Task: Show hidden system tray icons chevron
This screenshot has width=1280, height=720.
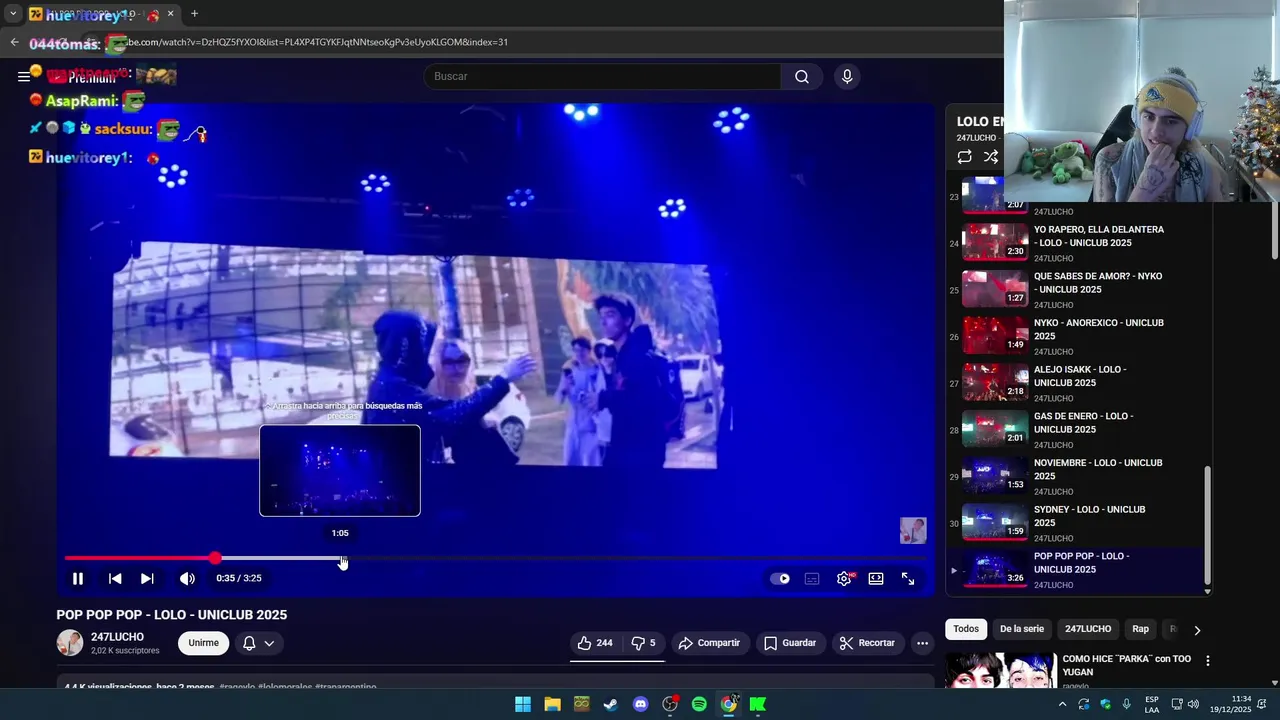Action: pyautogui.click(x=1062, y=704)
